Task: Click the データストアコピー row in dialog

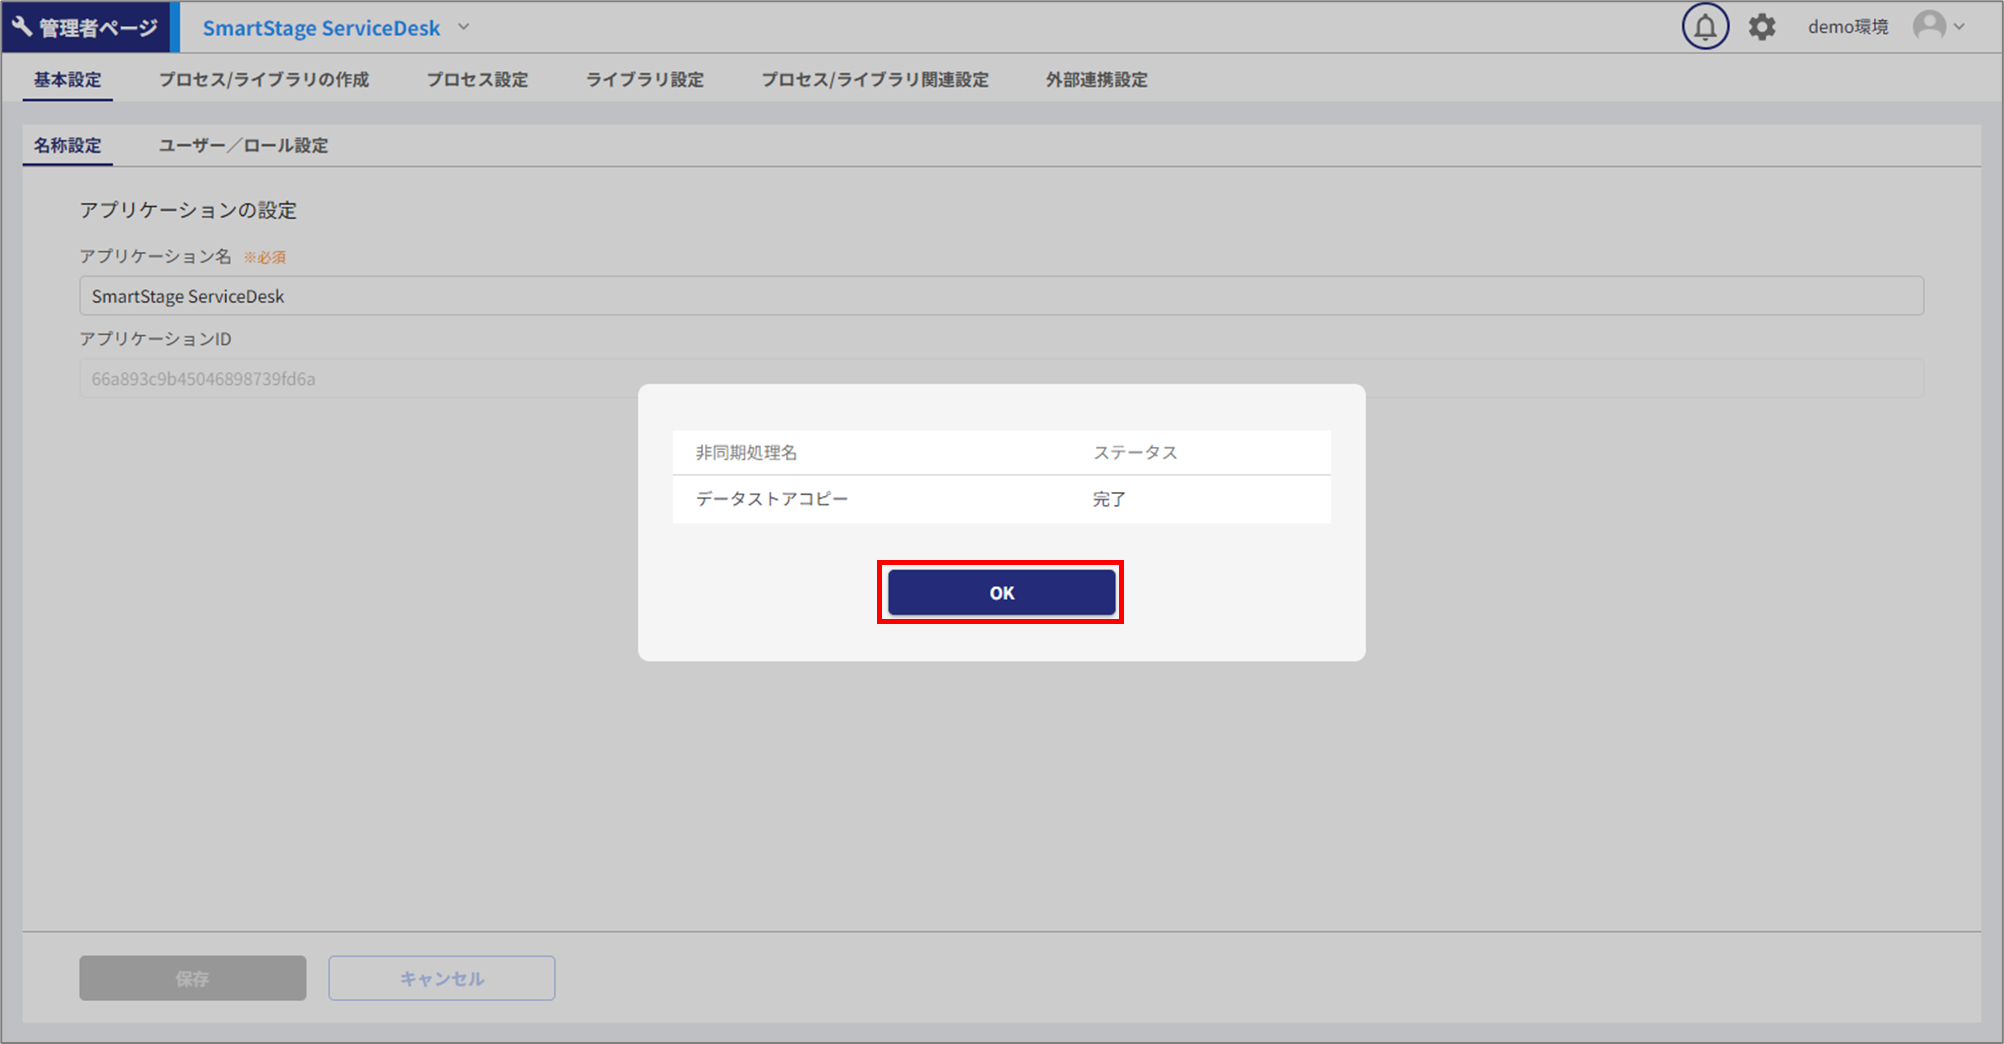Action: (x=1001, y=499)
